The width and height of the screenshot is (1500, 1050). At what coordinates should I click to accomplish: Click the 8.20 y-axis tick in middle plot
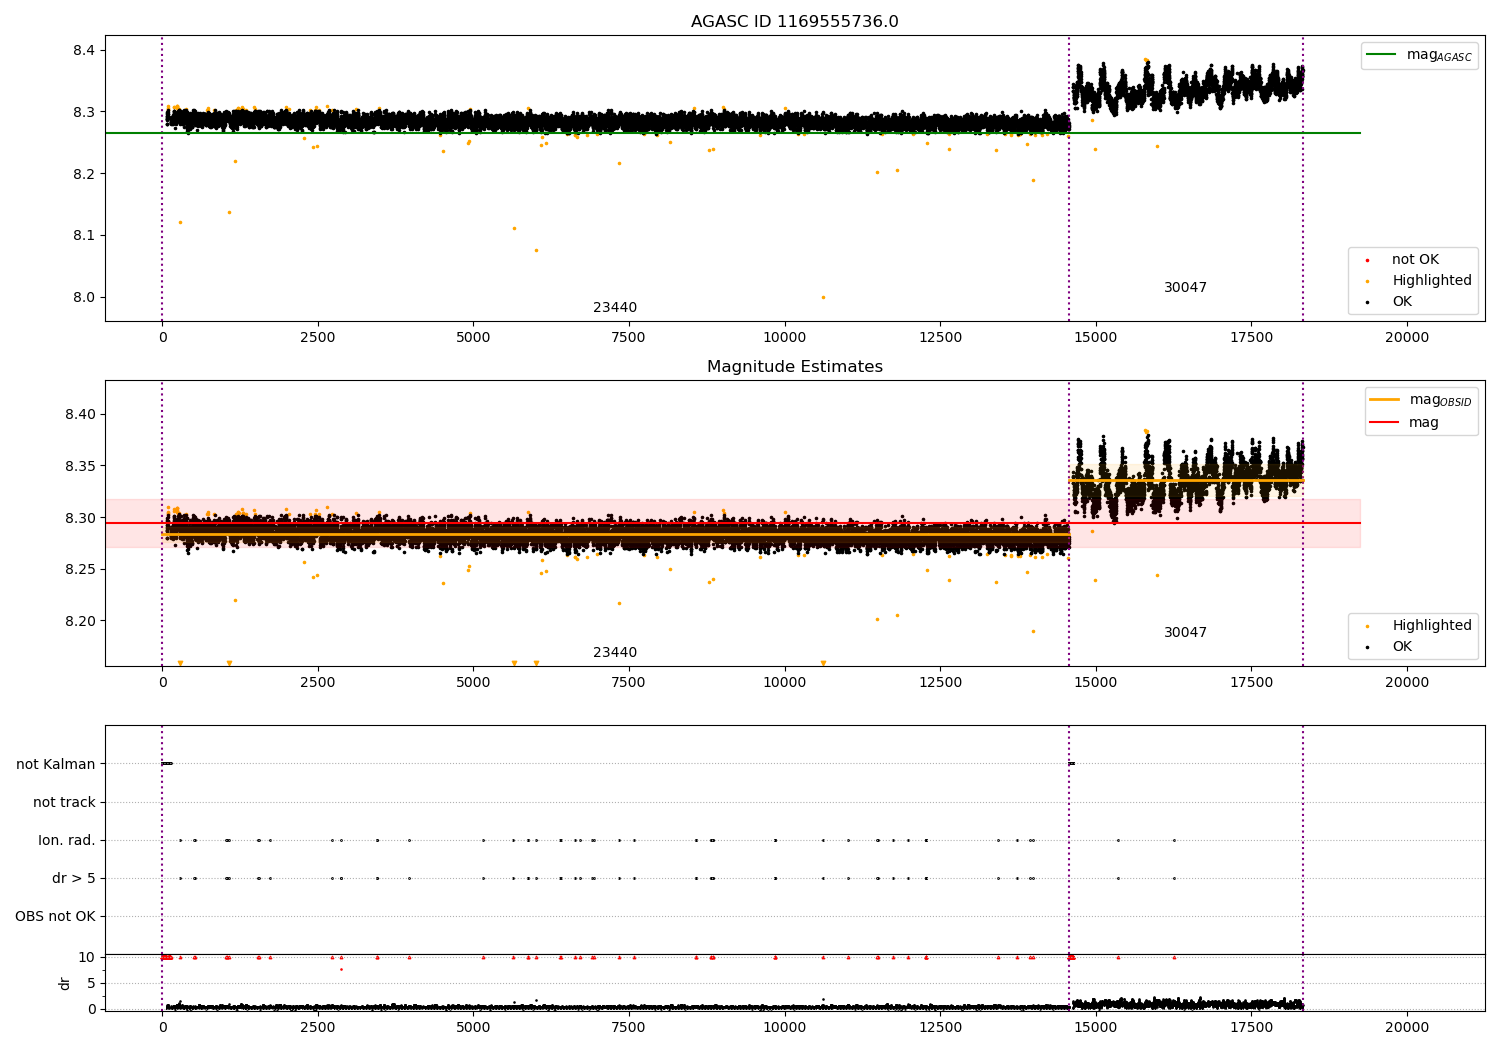tap(79, 621)
